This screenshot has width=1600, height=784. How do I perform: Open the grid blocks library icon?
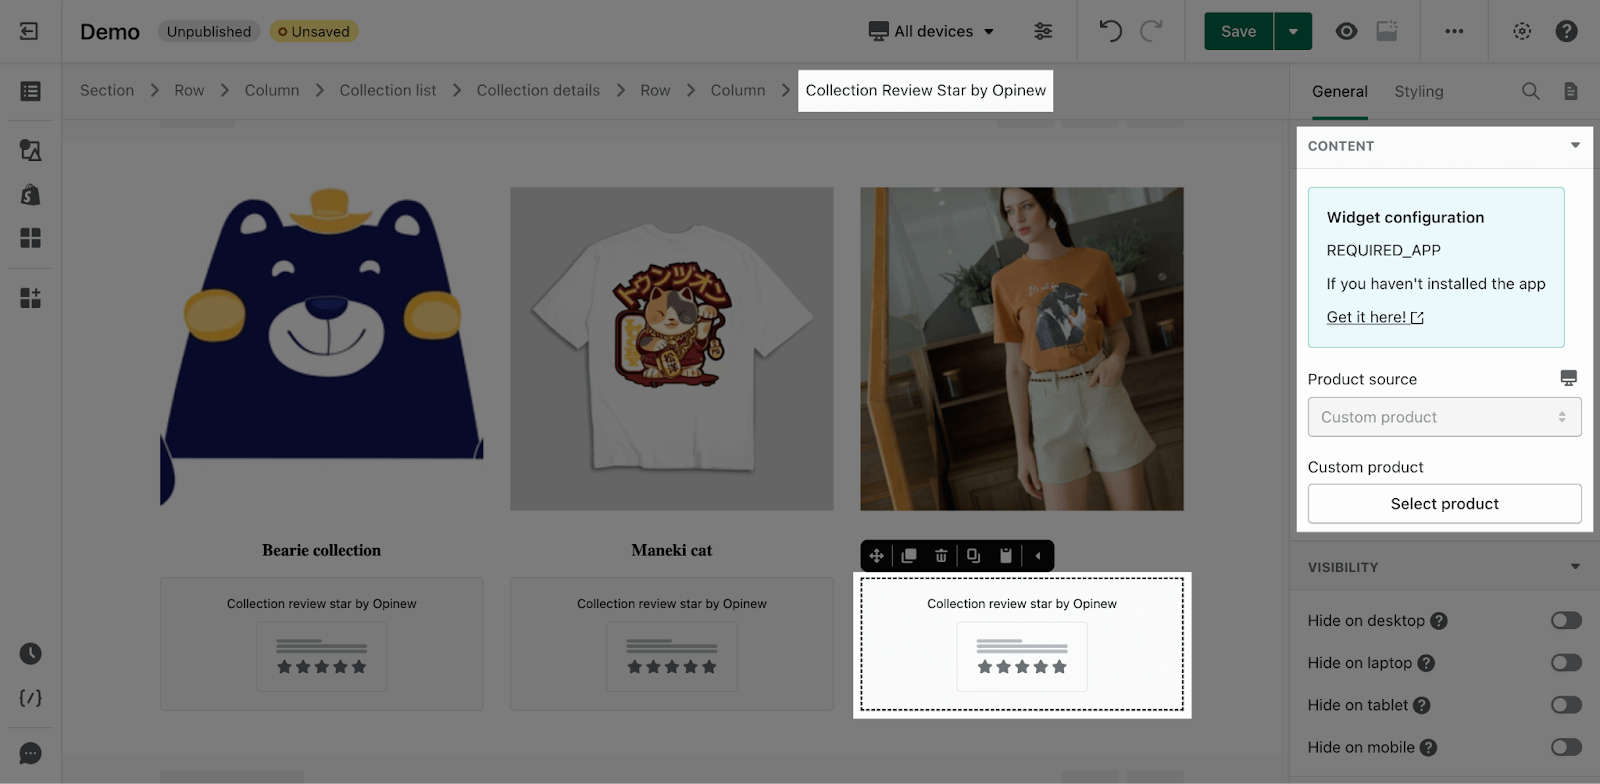(x=30, y=238)
